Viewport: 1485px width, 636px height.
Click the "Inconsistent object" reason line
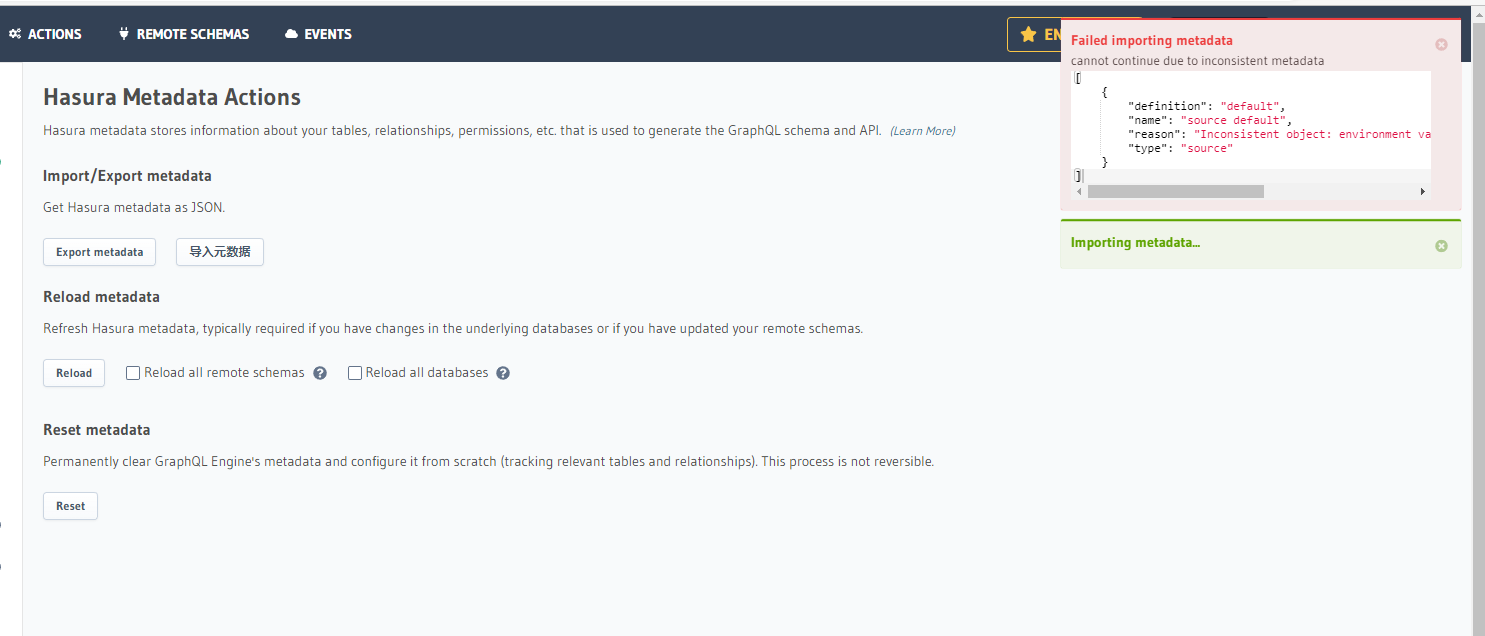tap(1279, 134)
